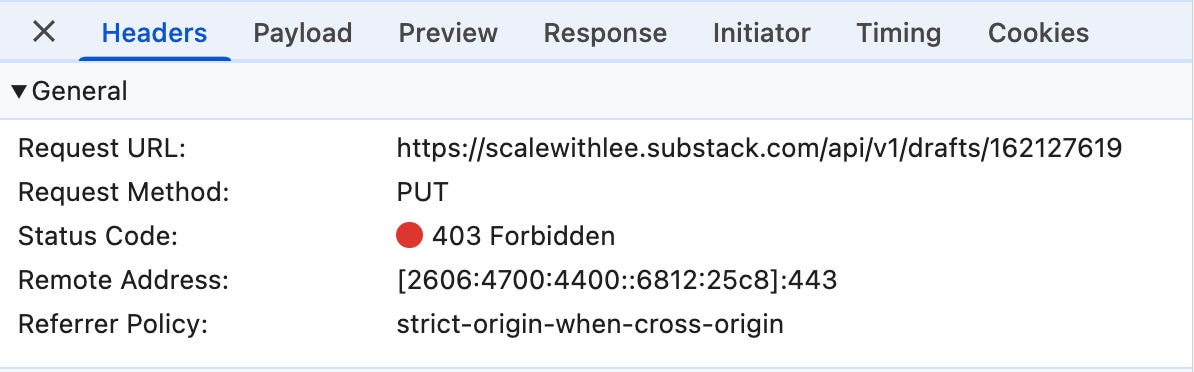Switch to the Response tab

605,33
